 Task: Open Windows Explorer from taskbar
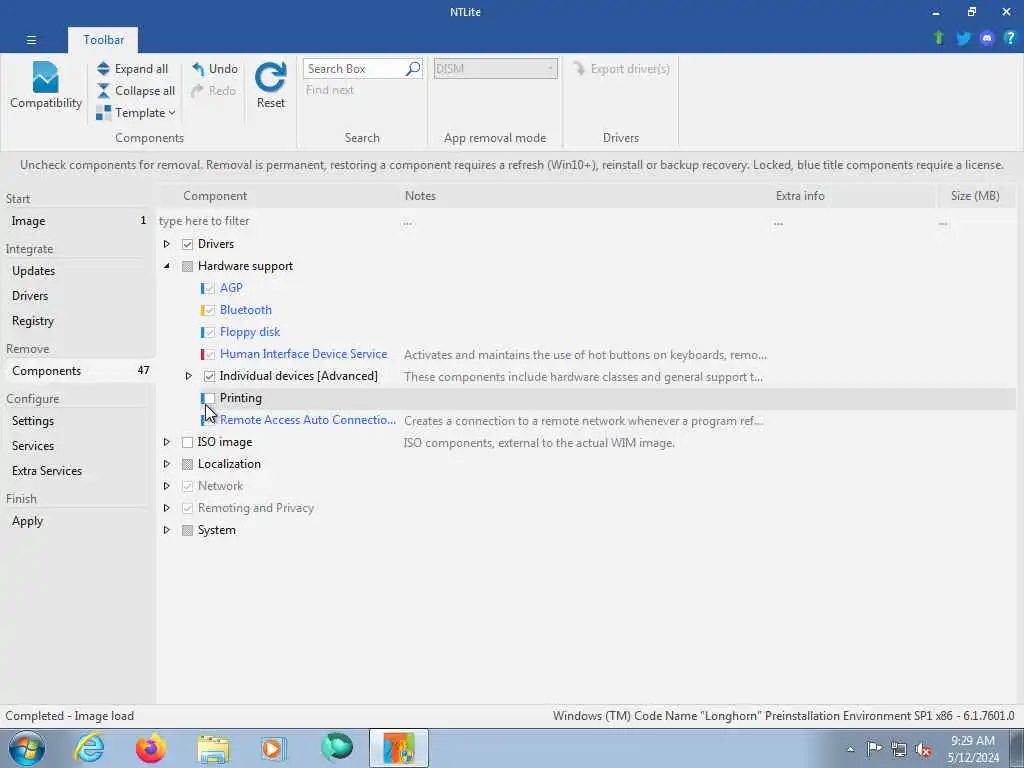pyautogui.click(x=214, y=750)
